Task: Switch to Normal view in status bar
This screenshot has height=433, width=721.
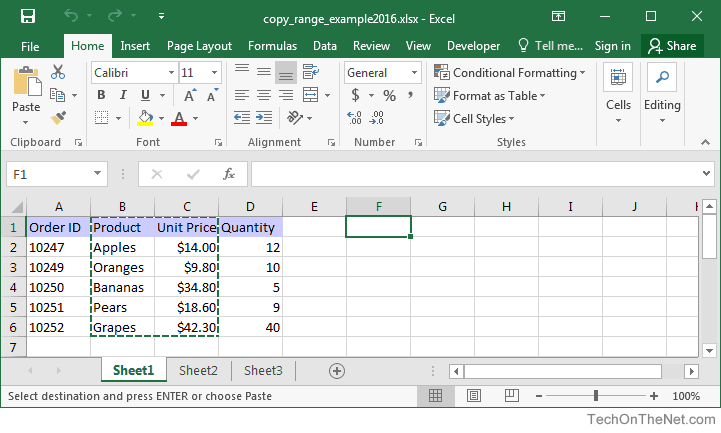Action: click(435, 396)
